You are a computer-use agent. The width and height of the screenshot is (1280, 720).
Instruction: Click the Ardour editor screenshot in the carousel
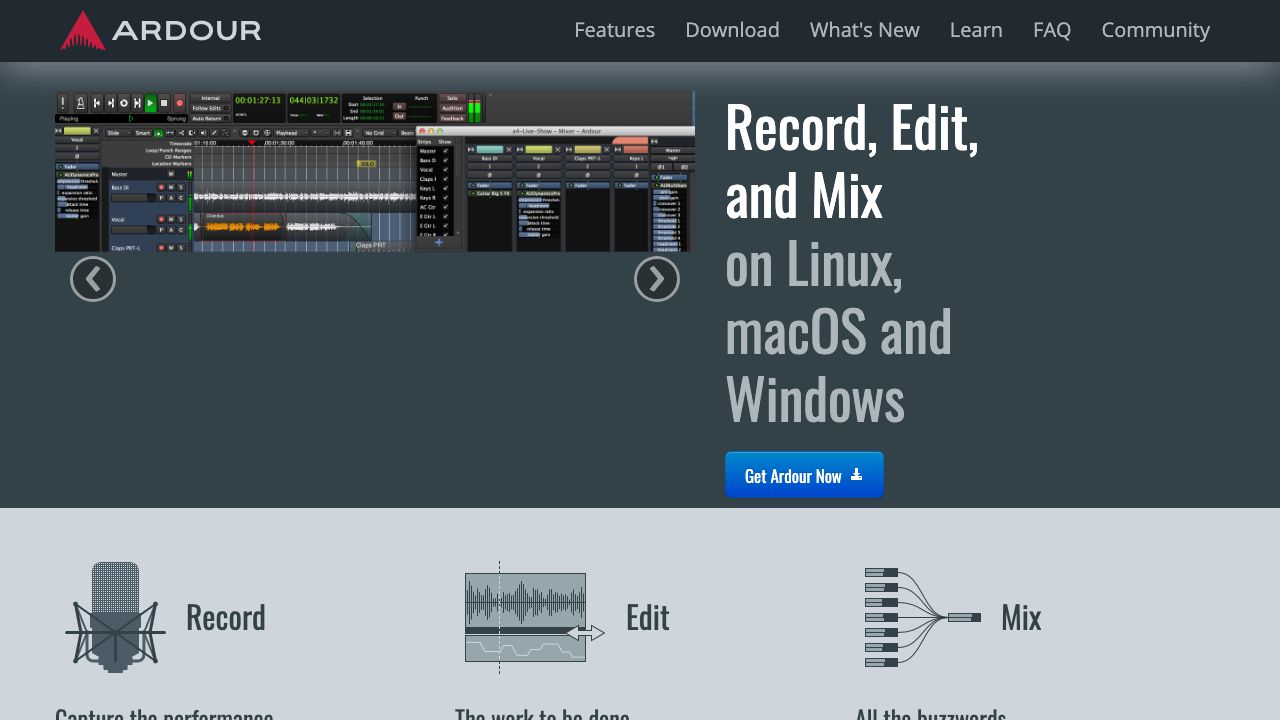pos(375,171)
